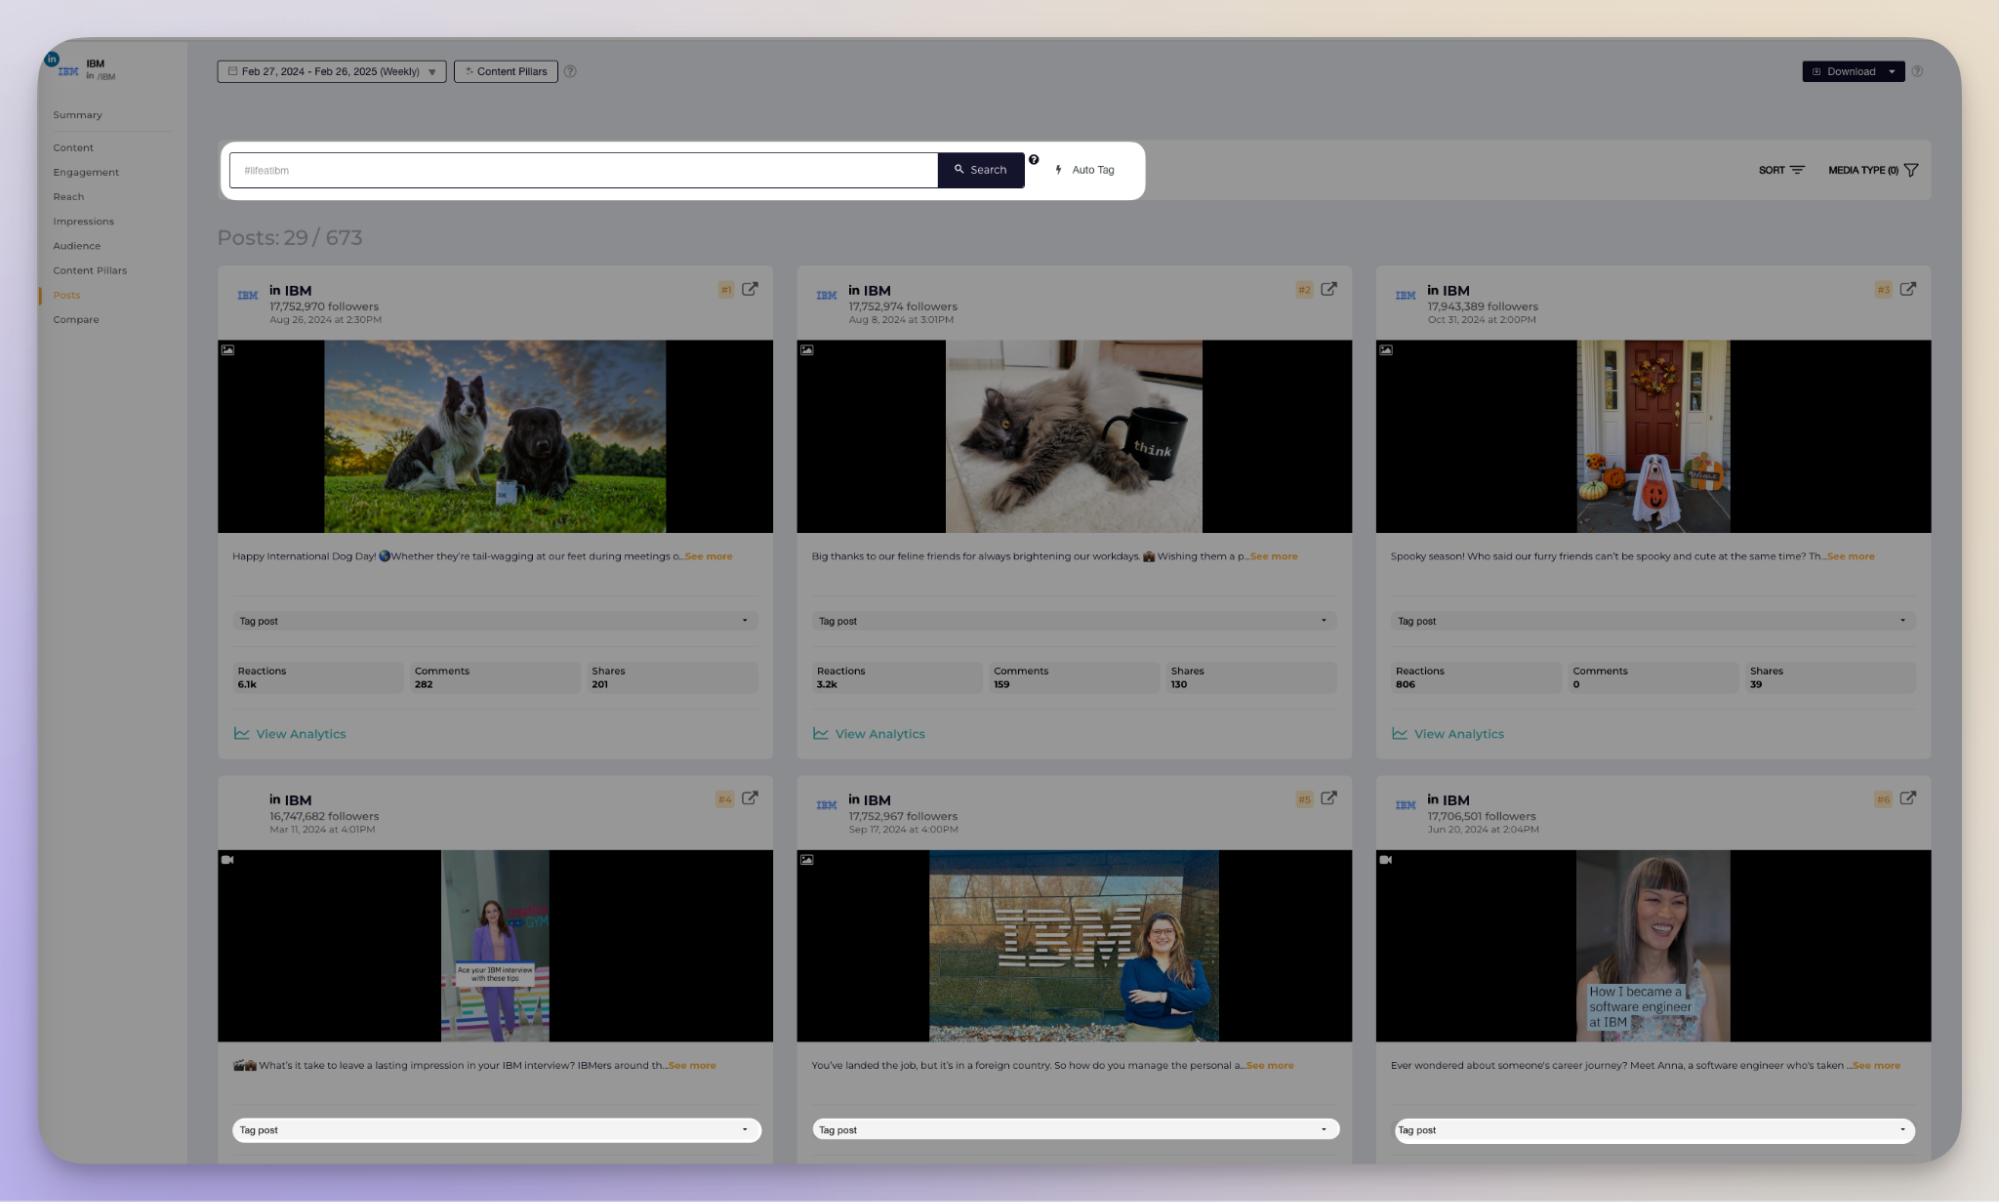
Task: Open Tag post dropdown on Halloween post
Action: 1653,621
